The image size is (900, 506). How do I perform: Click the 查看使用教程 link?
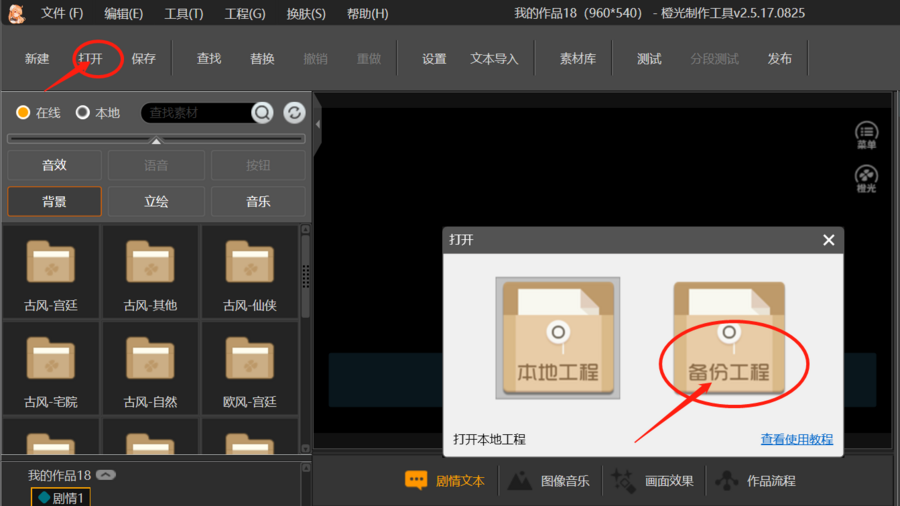click(796, 440)
